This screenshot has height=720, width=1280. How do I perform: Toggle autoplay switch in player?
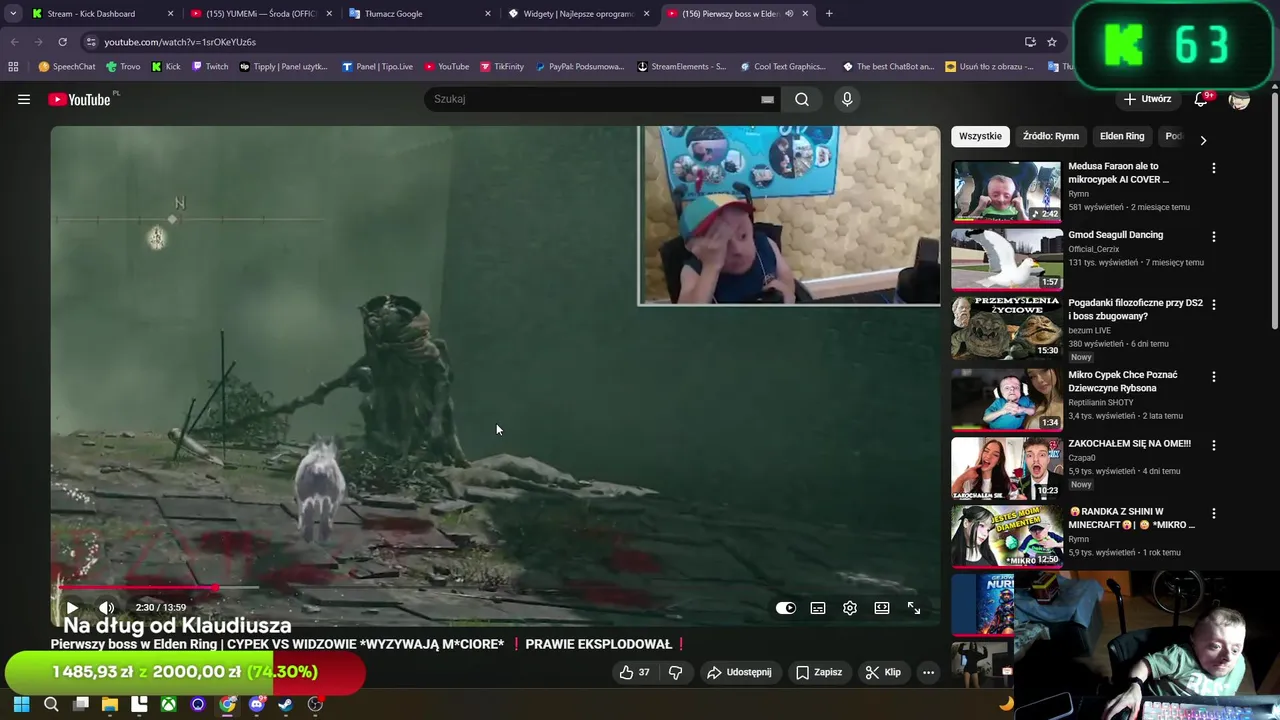point(786,607)
